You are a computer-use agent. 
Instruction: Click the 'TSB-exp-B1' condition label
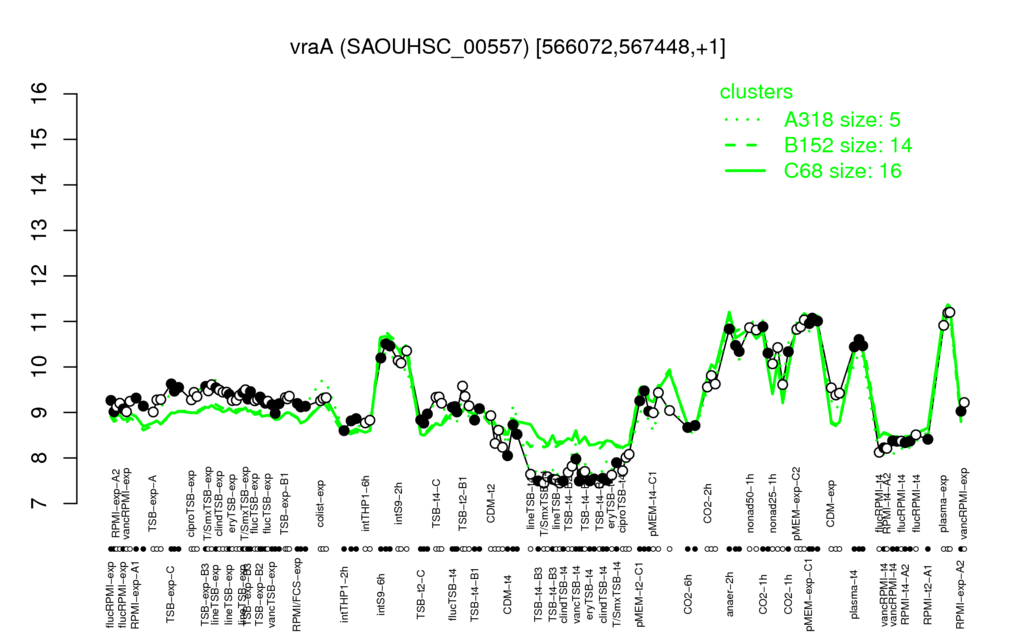tap(284, 504)
